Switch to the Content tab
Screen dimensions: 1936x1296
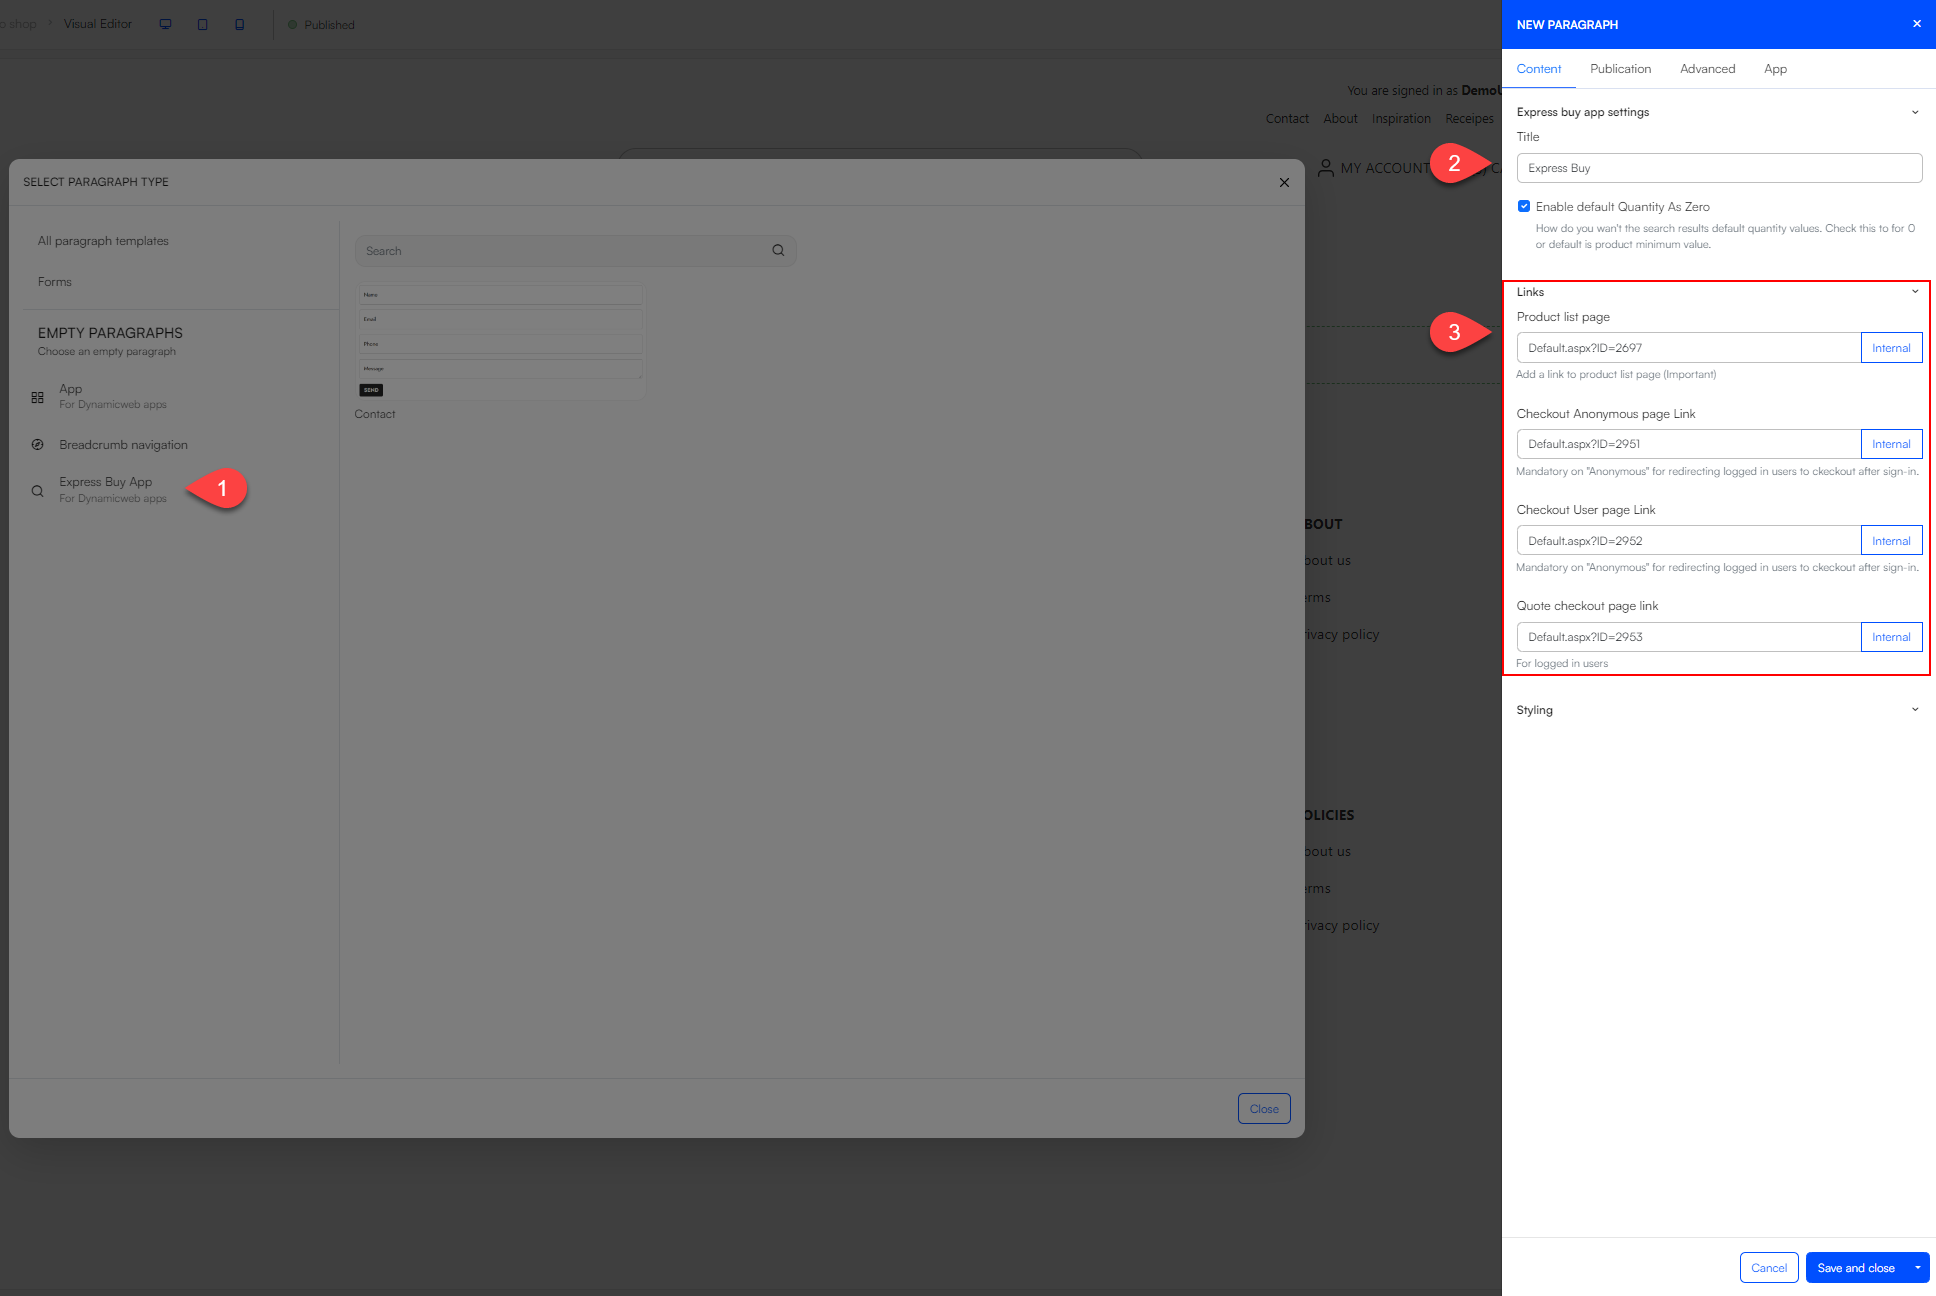(x=1539, y=69)
